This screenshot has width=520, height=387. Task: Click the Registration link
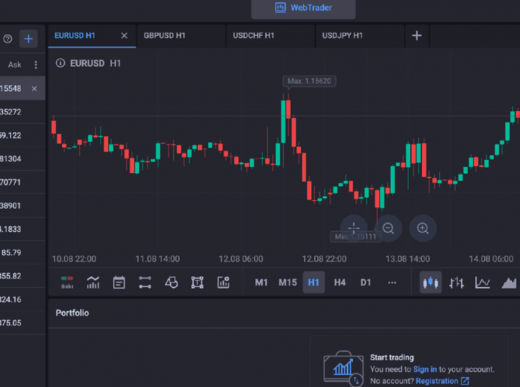(442, 381)
